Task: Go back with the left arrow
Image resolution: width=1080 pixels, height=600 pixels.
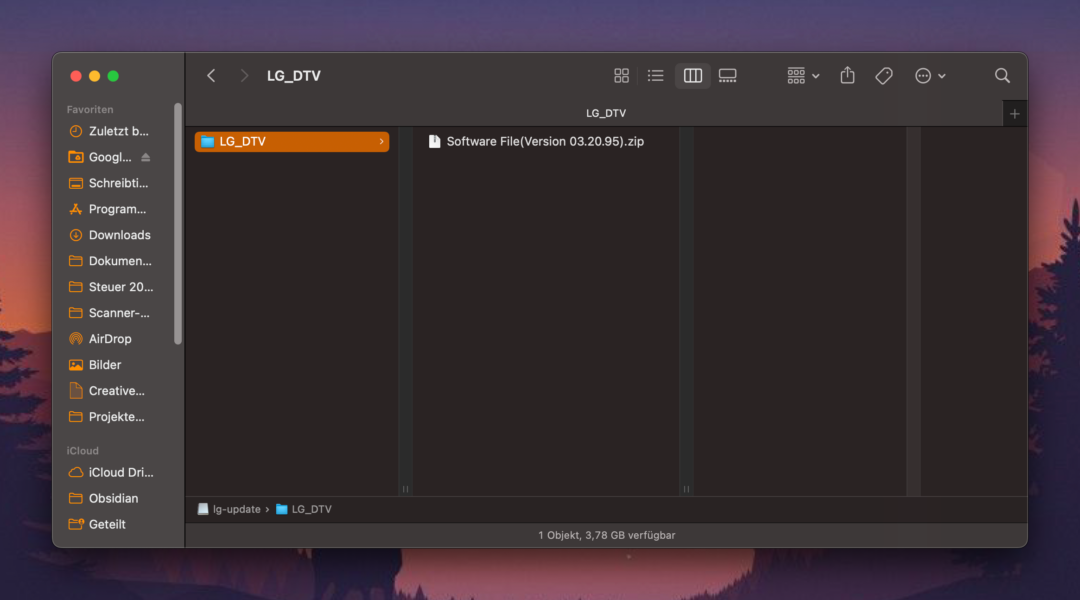Action: tap(211, 76)
